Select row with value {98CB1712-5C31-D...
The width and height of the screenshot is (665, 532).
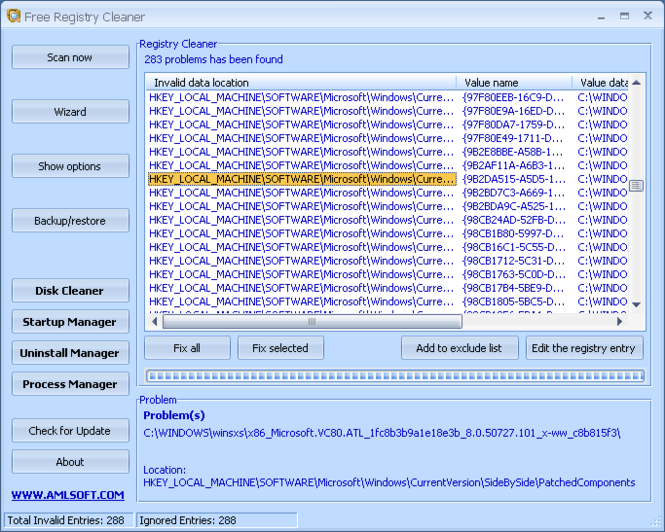tap(387, 260)
